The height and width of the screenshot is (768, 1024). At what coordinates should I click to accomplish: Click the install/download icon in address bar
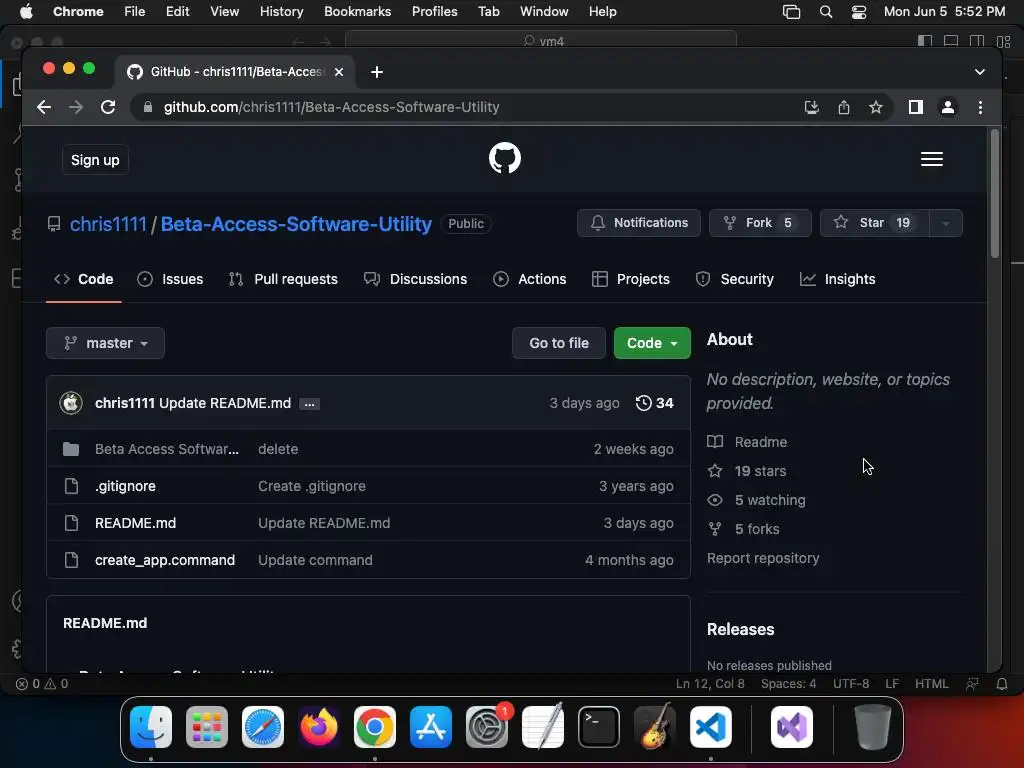pos(811,107)
